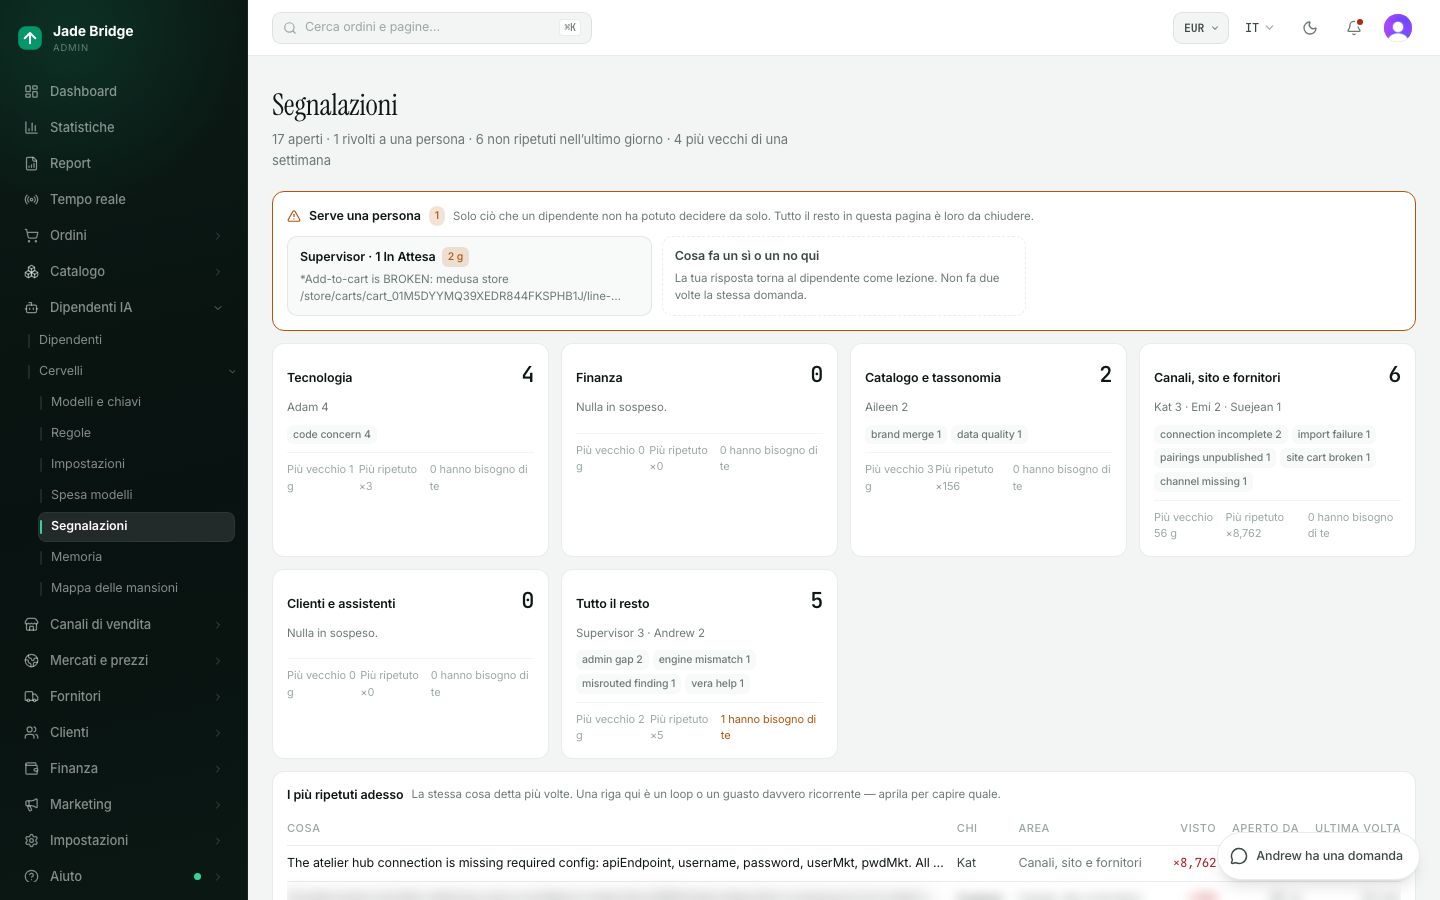This screenshot has height=900, width=1440.
Task: Click the 1 hanno bisogno di te link
Action: (768, 727)
